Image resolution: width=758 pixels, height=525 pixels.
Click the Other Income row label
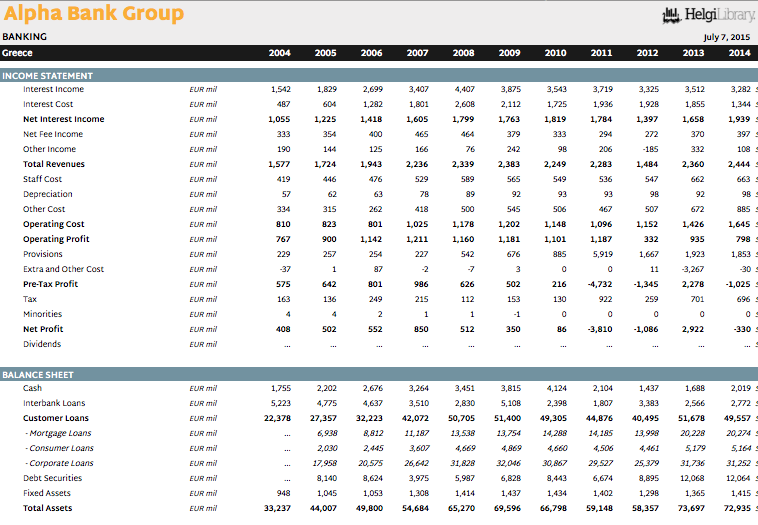[x=49, y=149]
